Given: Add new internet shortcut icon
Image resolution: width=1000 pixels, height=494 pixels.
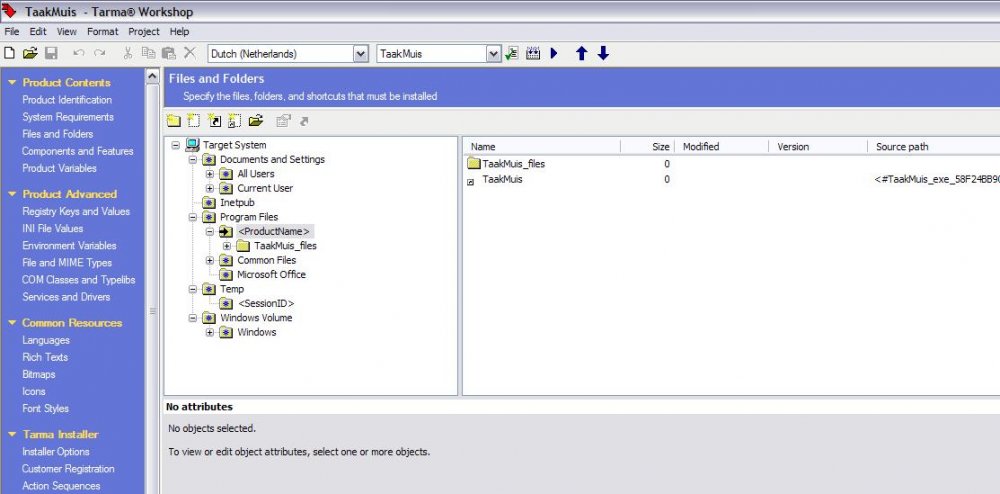Looking at the screenshot, I should pyautogui.click(x=235, y=120).
